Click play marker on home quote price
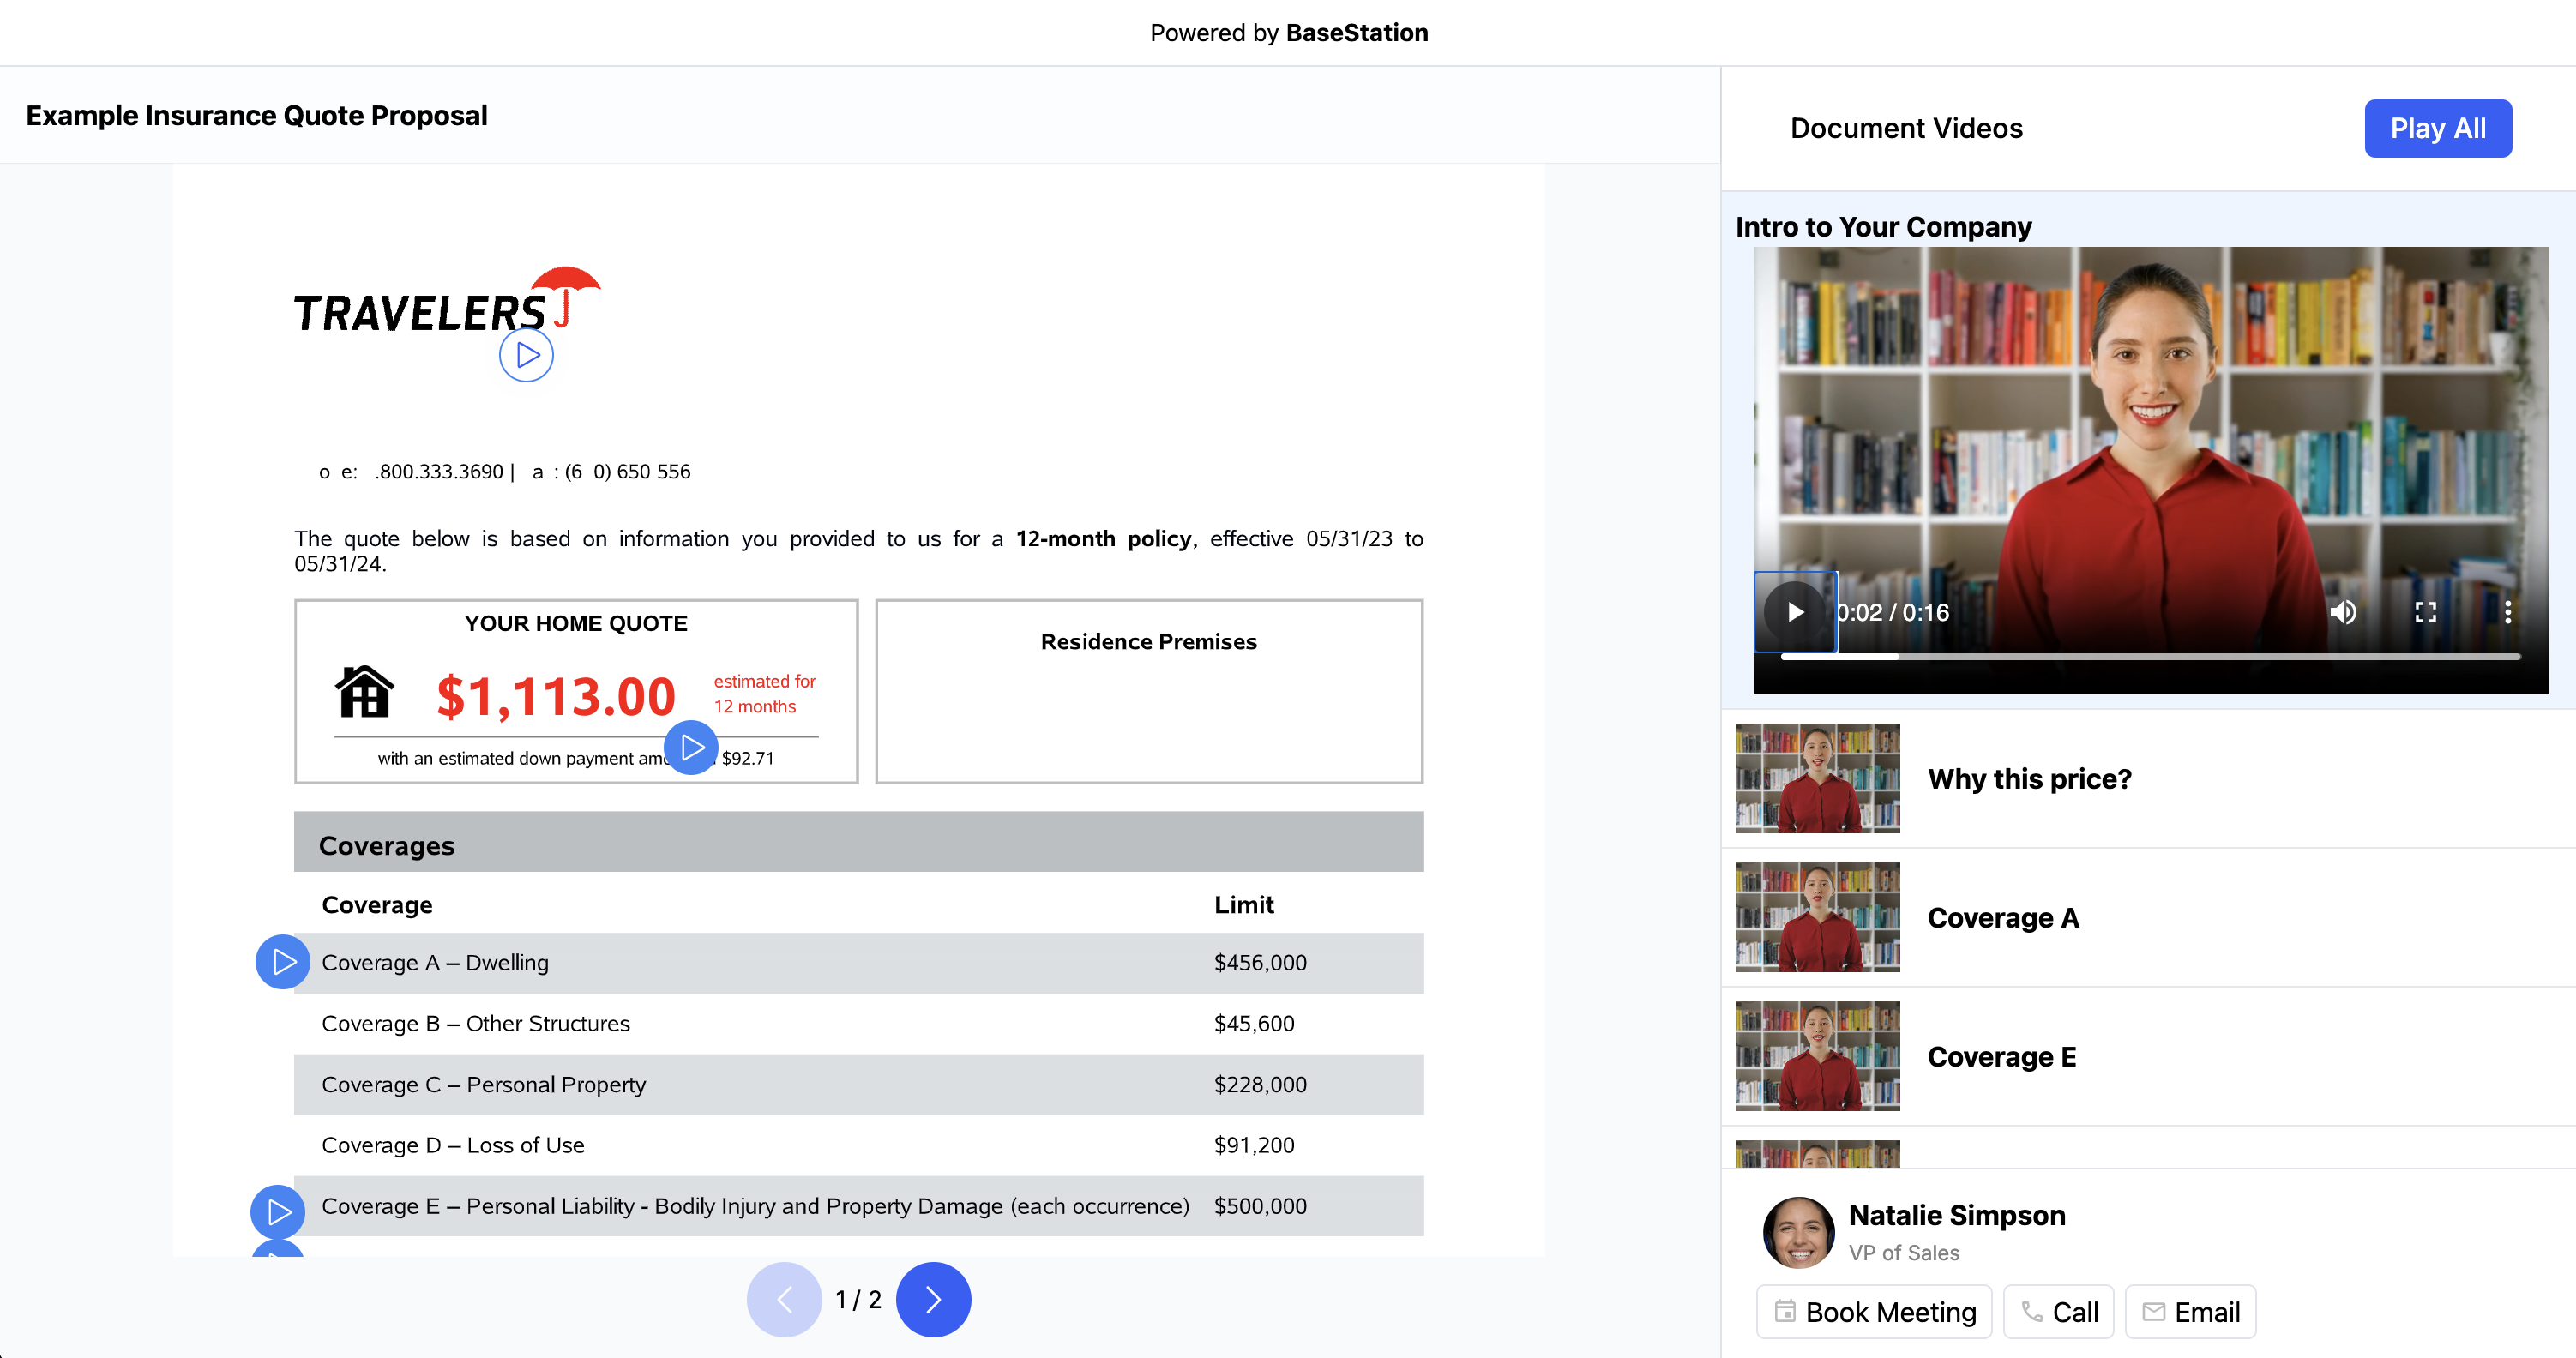The height and width of the screenshot is (1358, 2576). [x=691, y=747]
